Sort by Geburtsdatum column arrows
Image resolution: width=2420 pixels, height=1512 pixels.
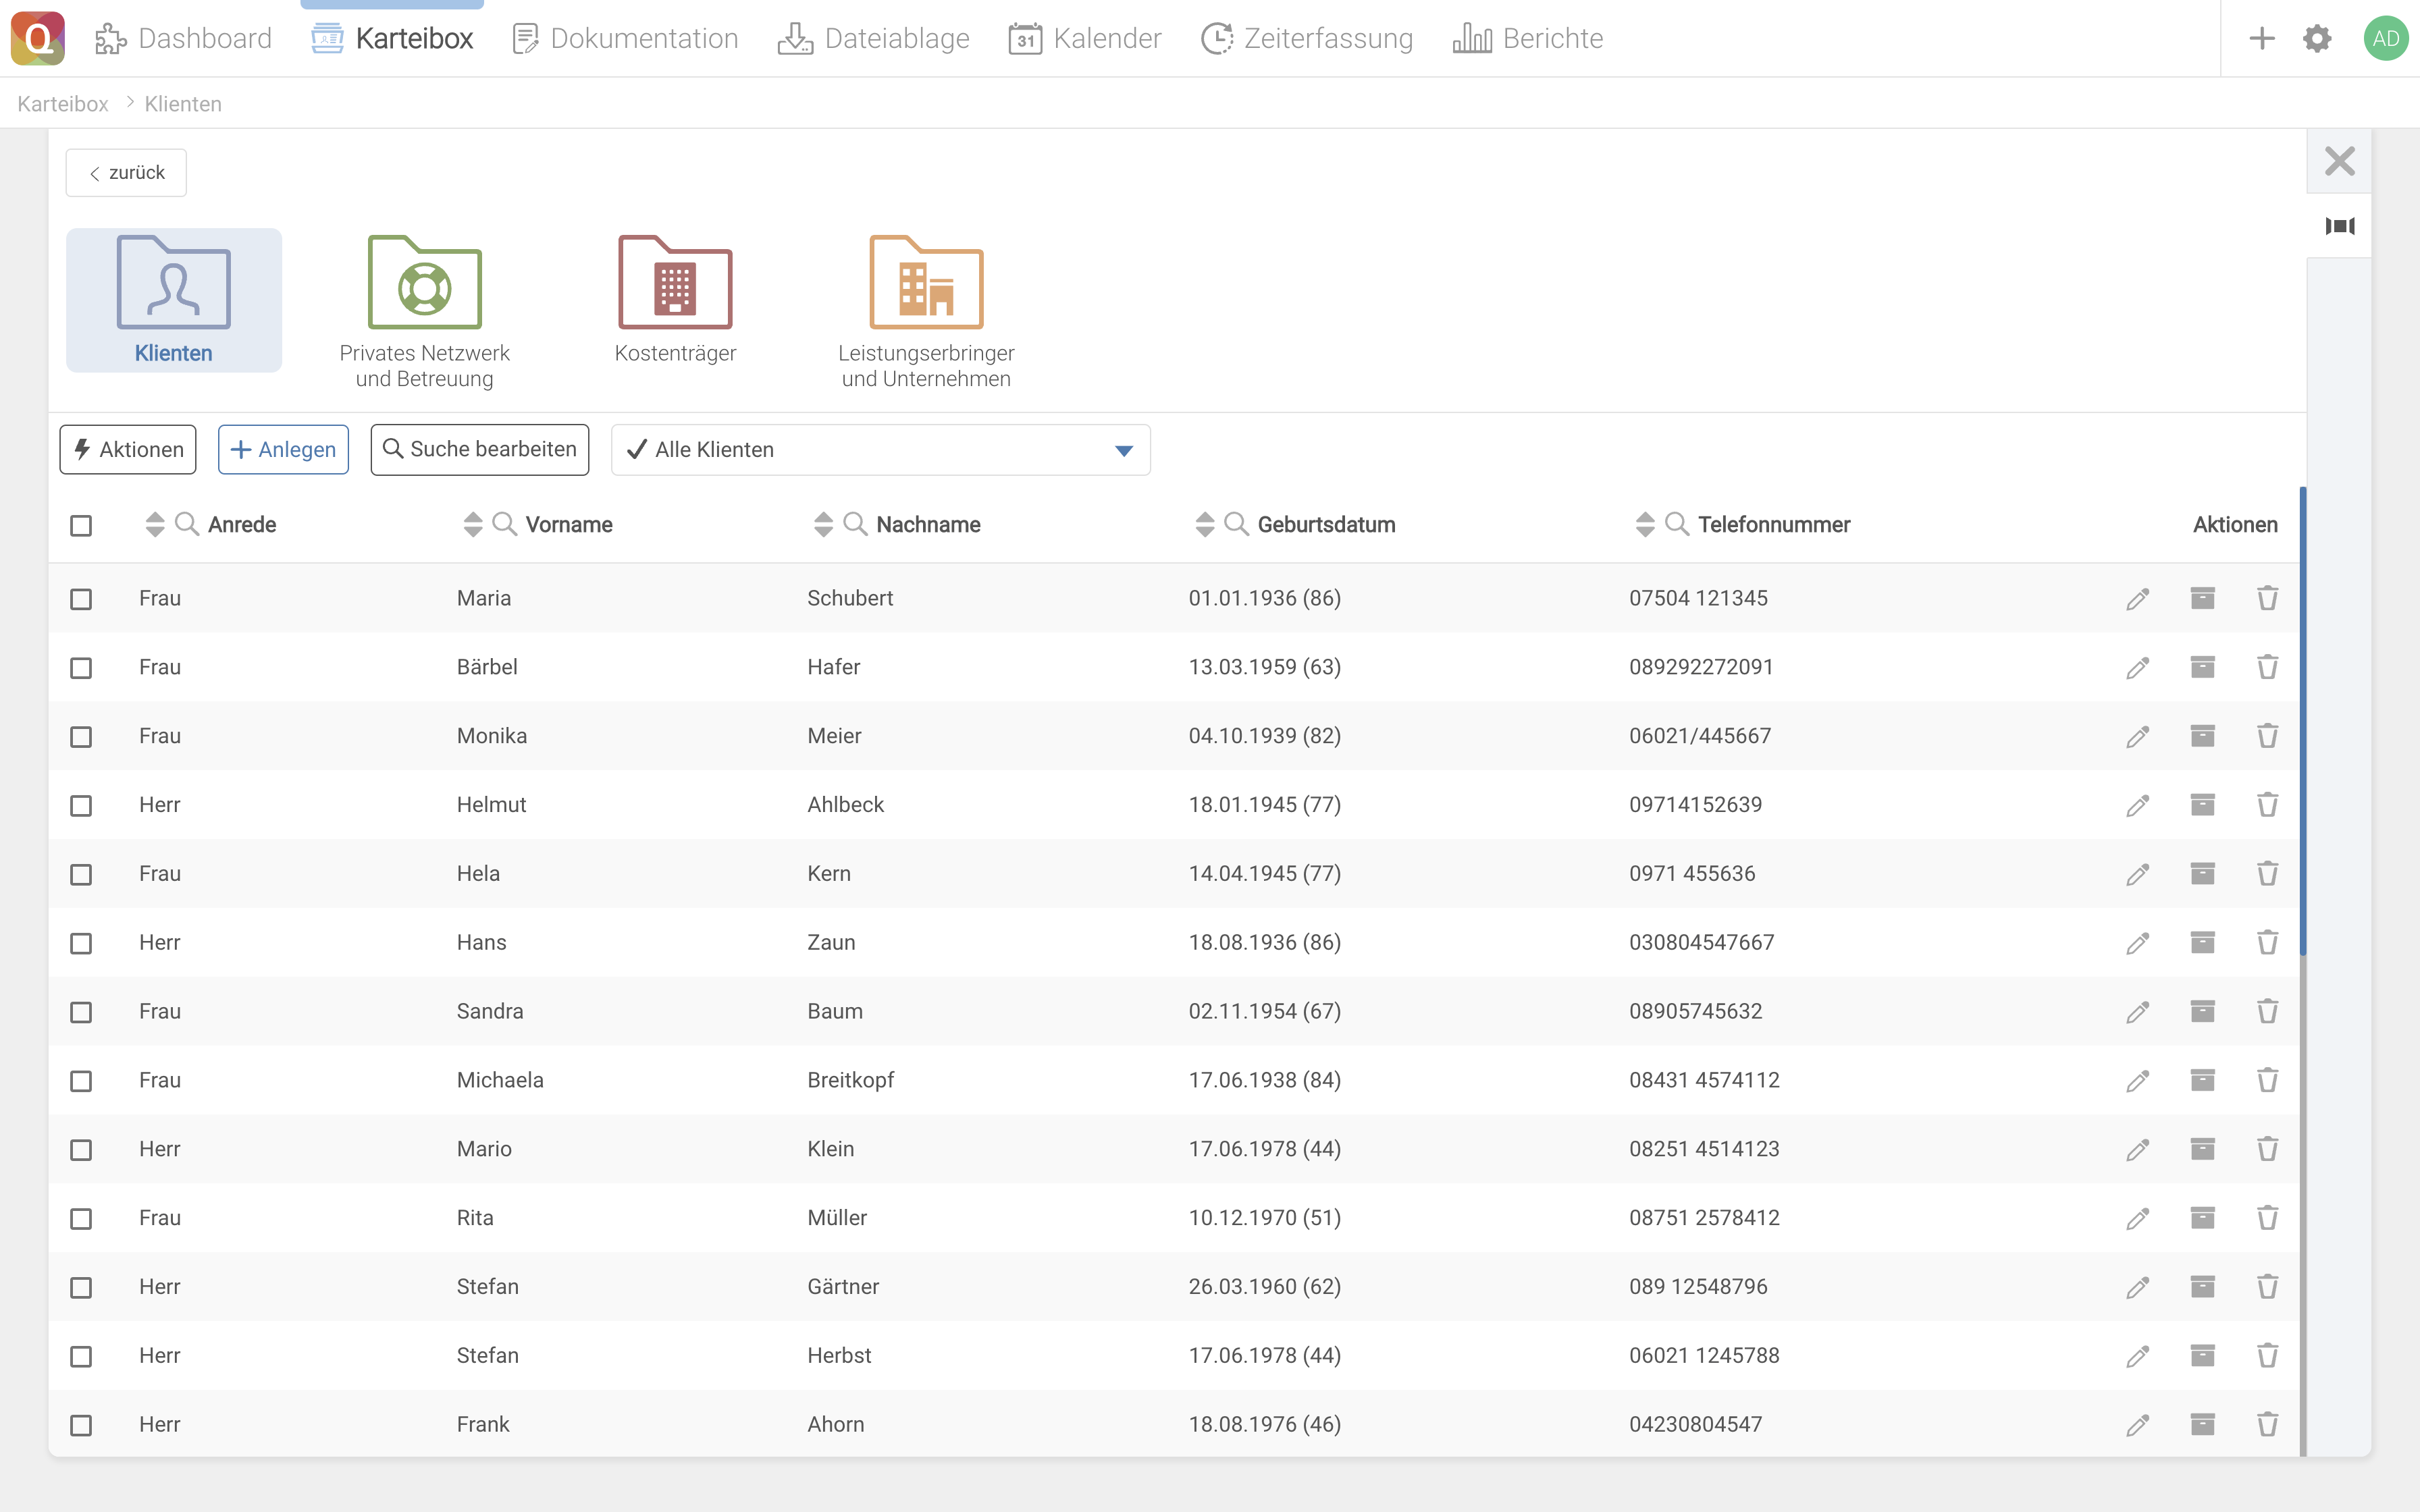(x=1204, y=524)
